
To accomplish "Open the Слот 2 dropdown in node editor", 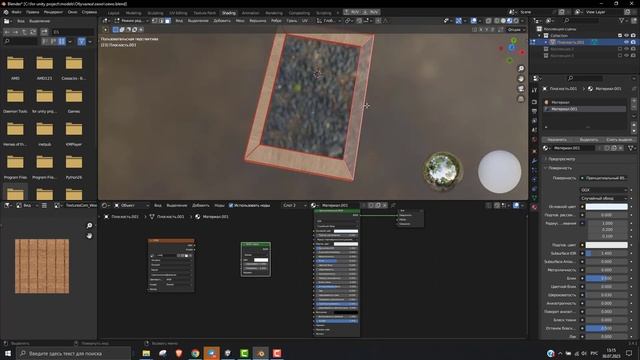I will click(294, 205).
